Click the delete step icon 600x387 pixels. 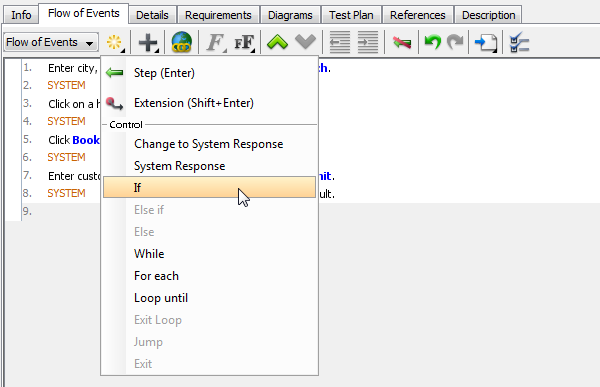coord(402,42)
